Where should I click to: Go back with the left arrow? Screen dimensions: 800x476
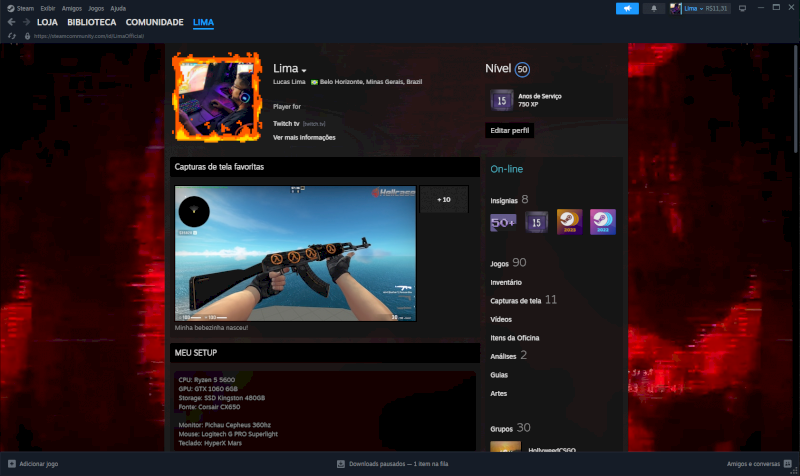click(x=12, y=22)
